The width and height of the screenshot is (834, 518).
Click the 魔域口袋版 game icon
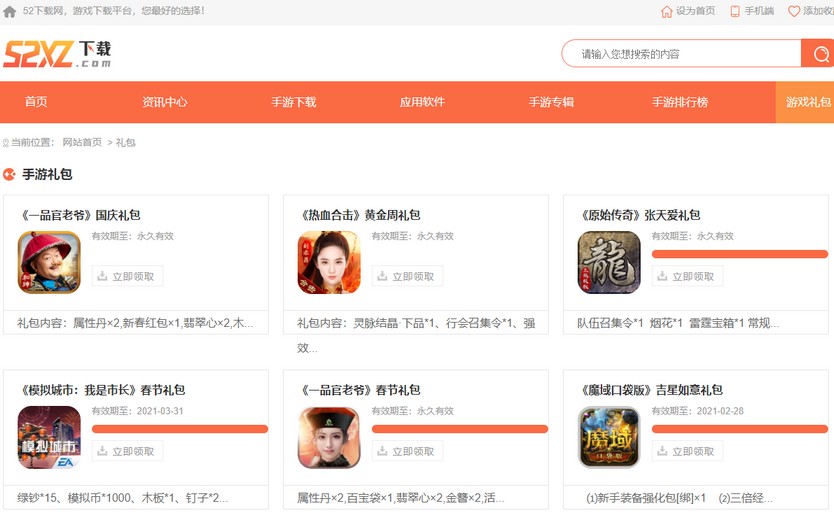tap(609, 438)
